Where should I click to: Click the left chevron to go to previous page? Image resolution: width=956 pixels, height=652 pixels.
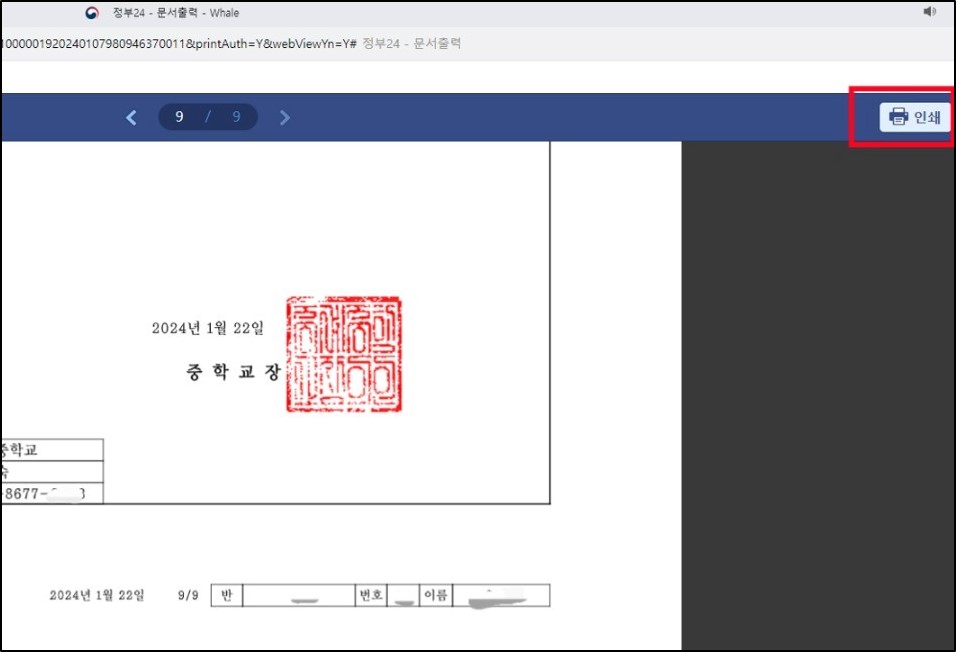click(131, 117)
